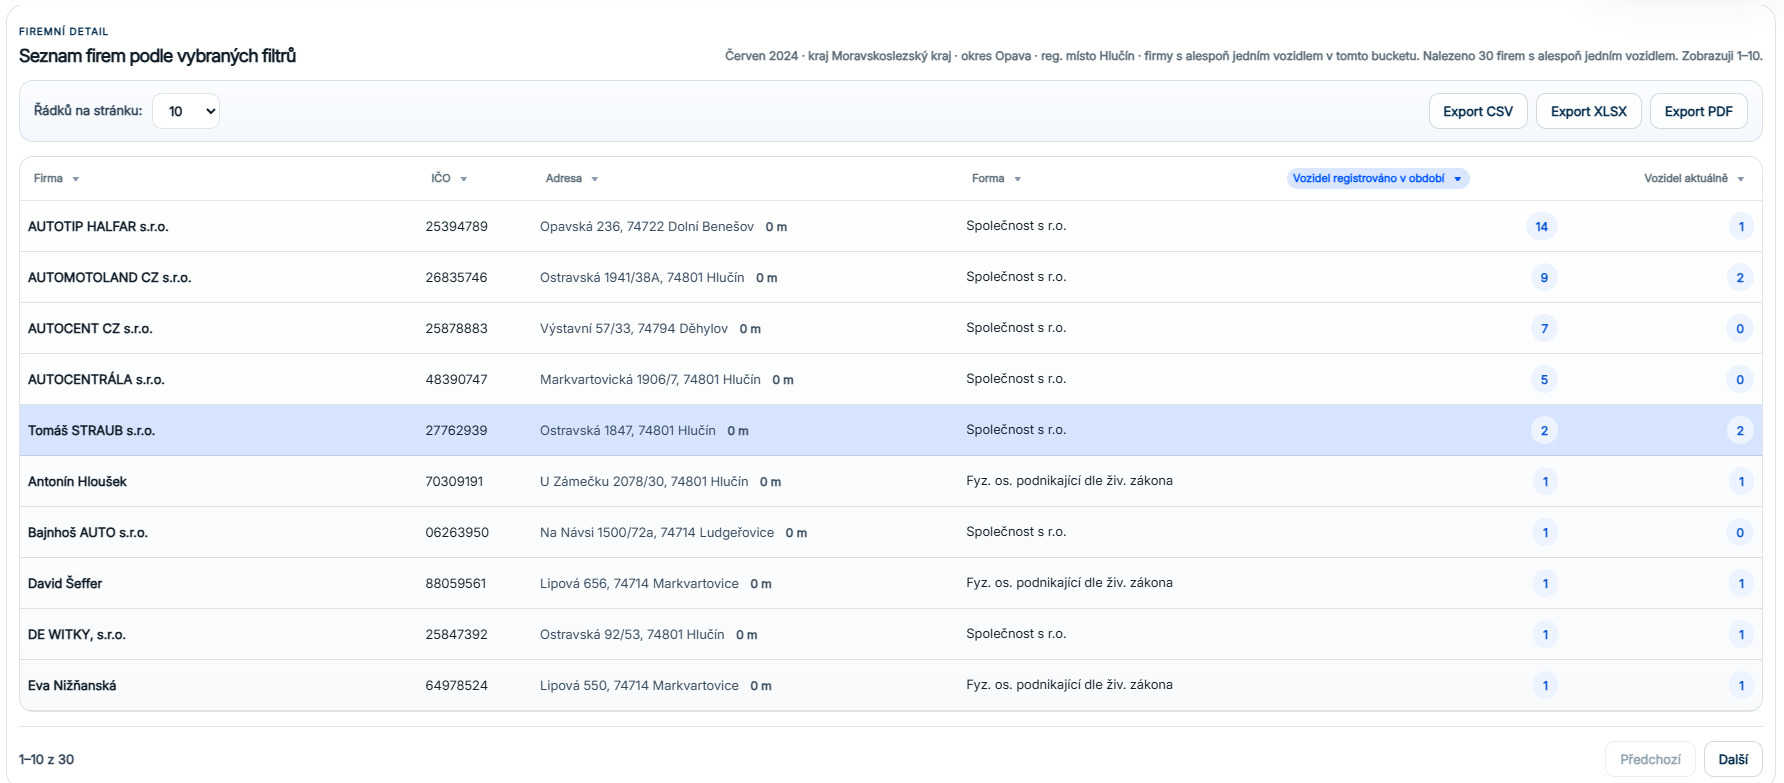
Task: Click IČO value 48390747
Action: tap(456, 380)
